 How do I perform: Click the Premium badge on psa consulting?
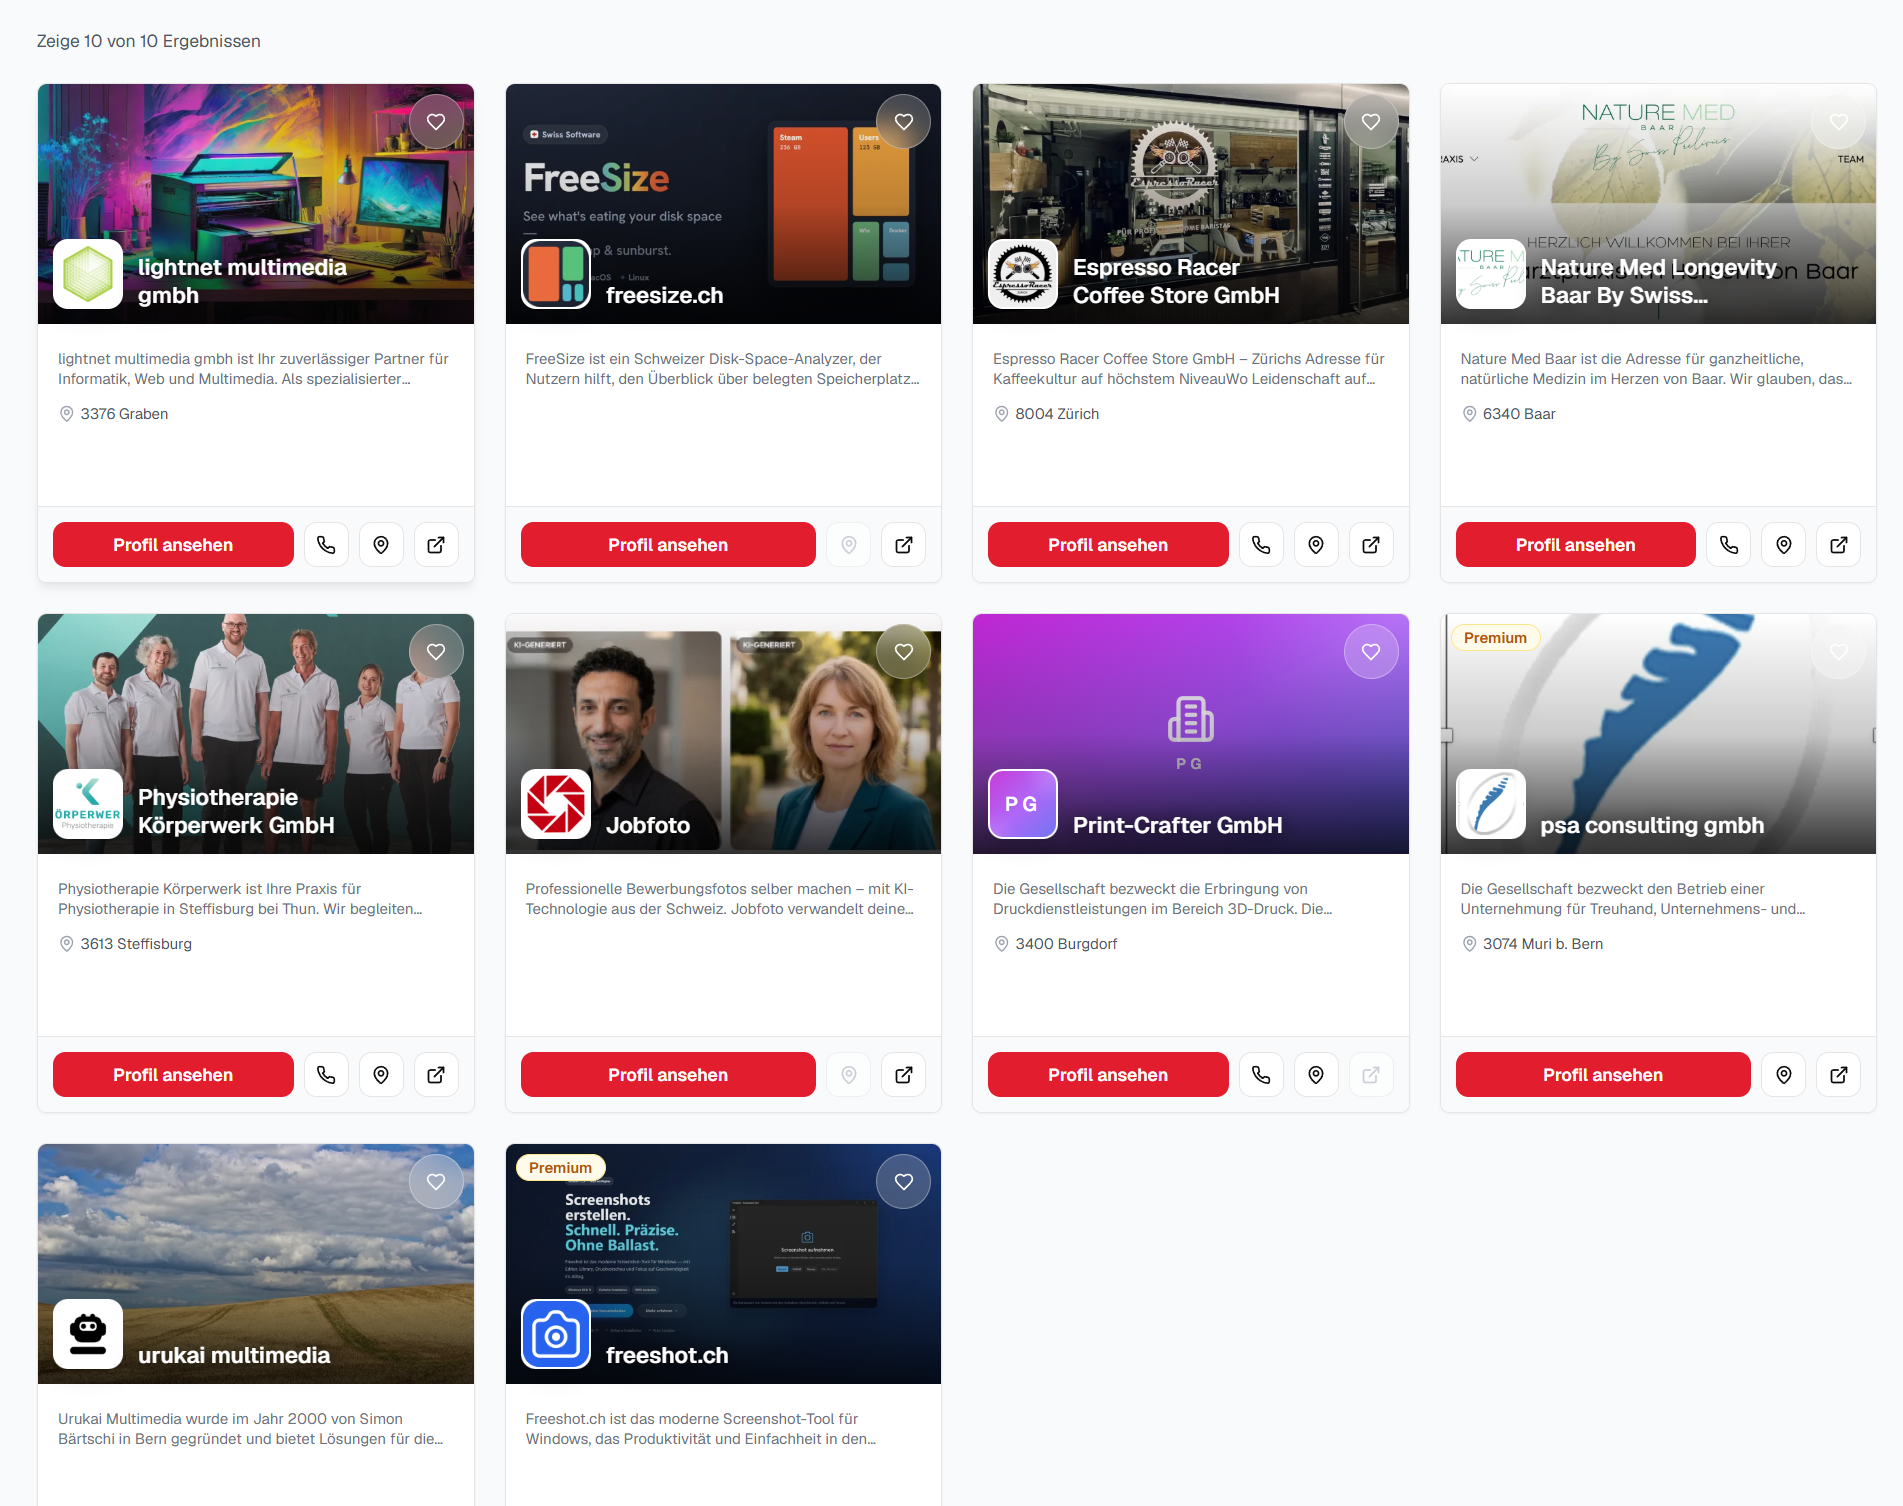coord(1495,638)
